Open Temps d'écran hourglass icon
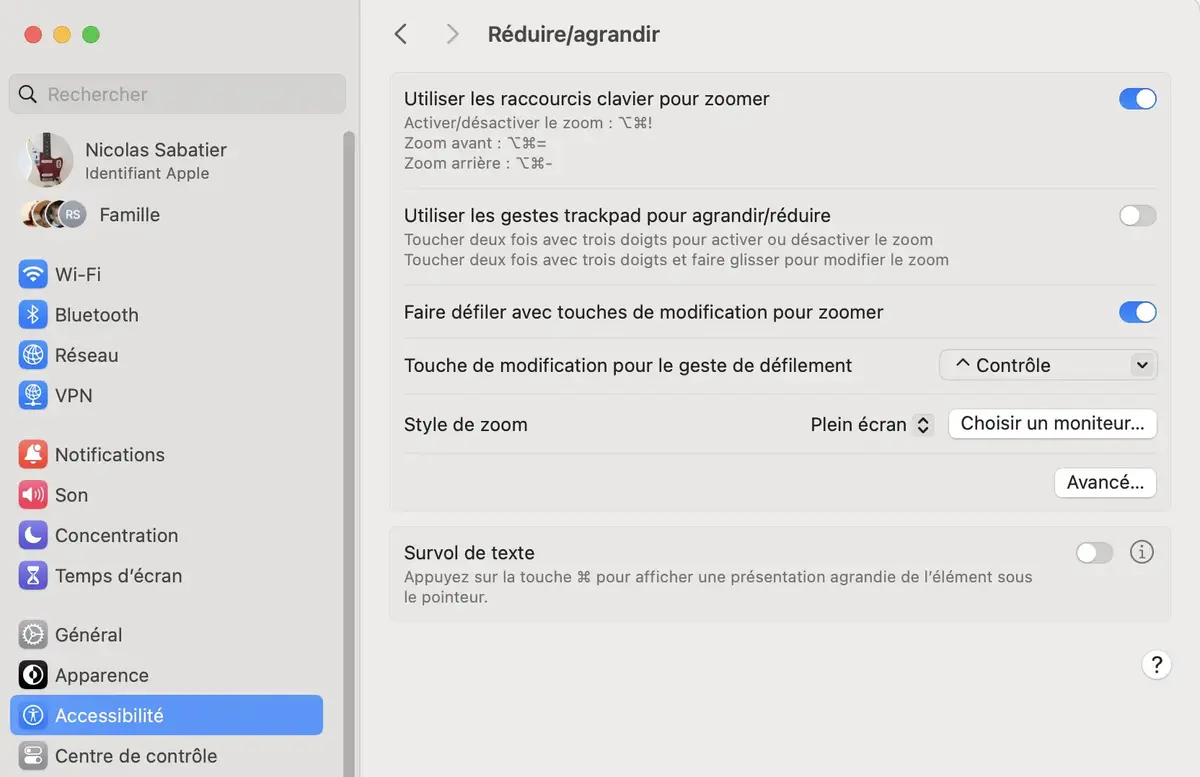The image size is (1200, 777). click(33, 576)
